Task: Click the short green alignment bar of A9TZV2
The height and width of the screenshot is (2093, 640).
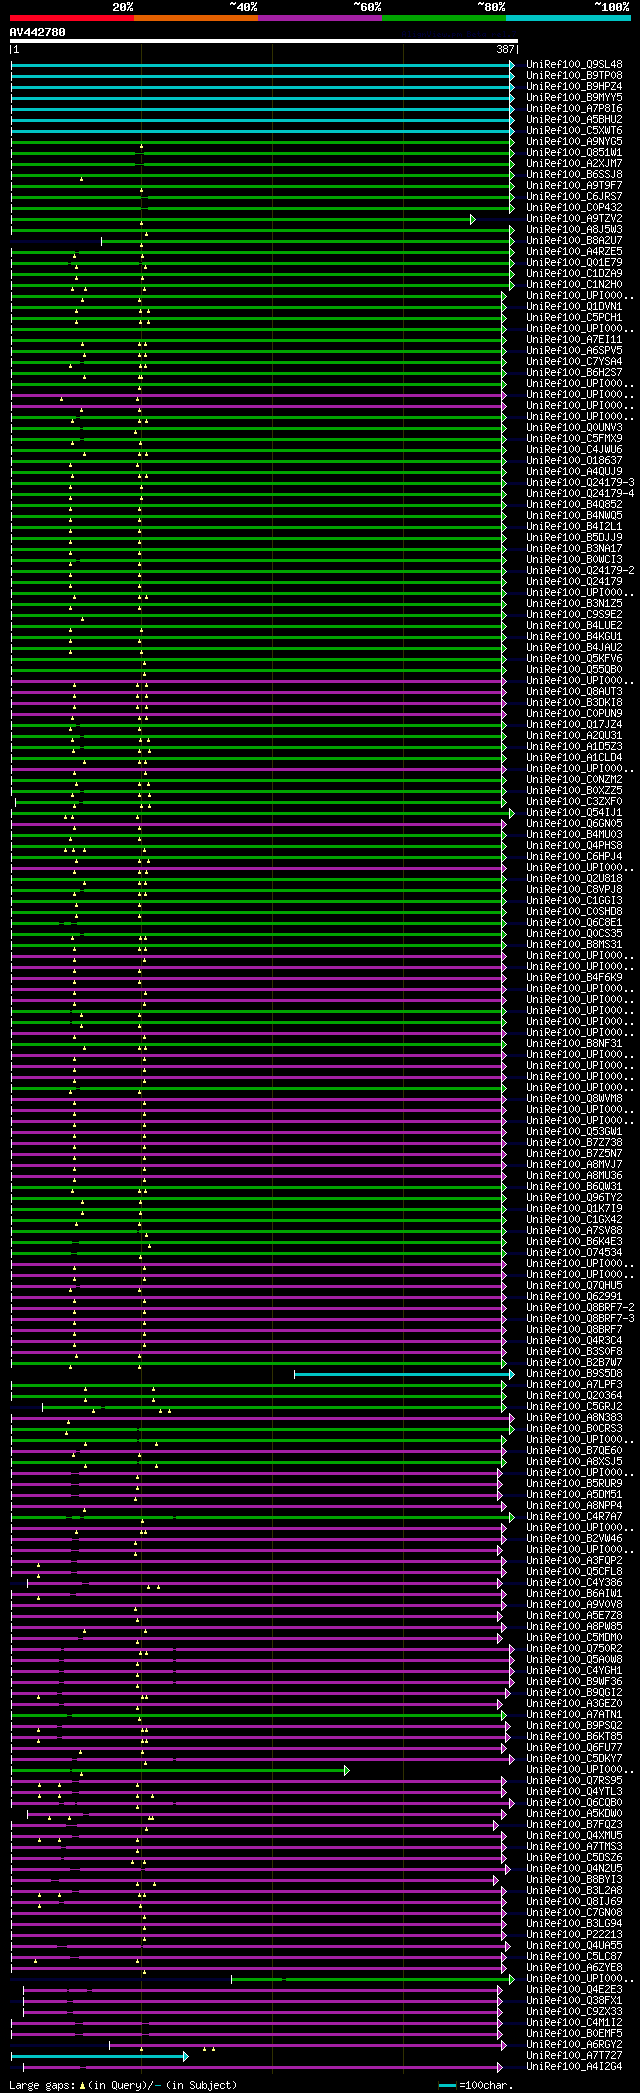Action: (243, 219)
